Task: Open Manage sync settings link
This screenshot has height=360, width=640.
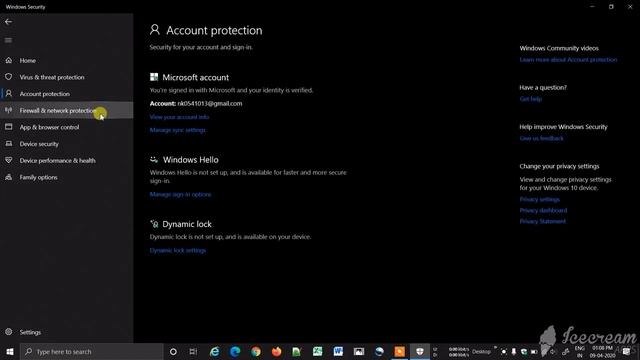Action: 178,130
